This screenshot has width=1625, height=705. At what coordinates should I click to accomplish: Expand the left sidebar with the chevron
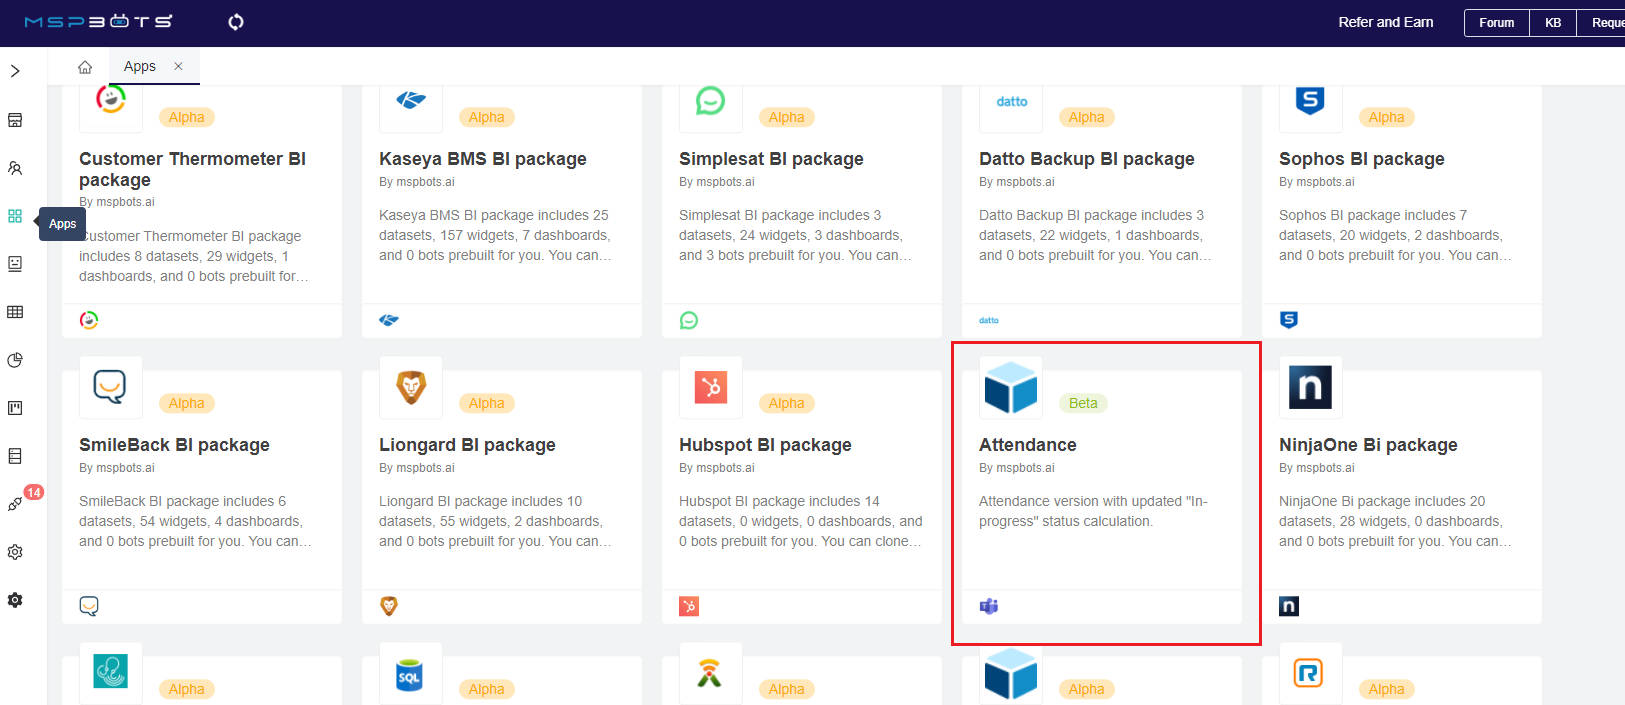(15, 71)
